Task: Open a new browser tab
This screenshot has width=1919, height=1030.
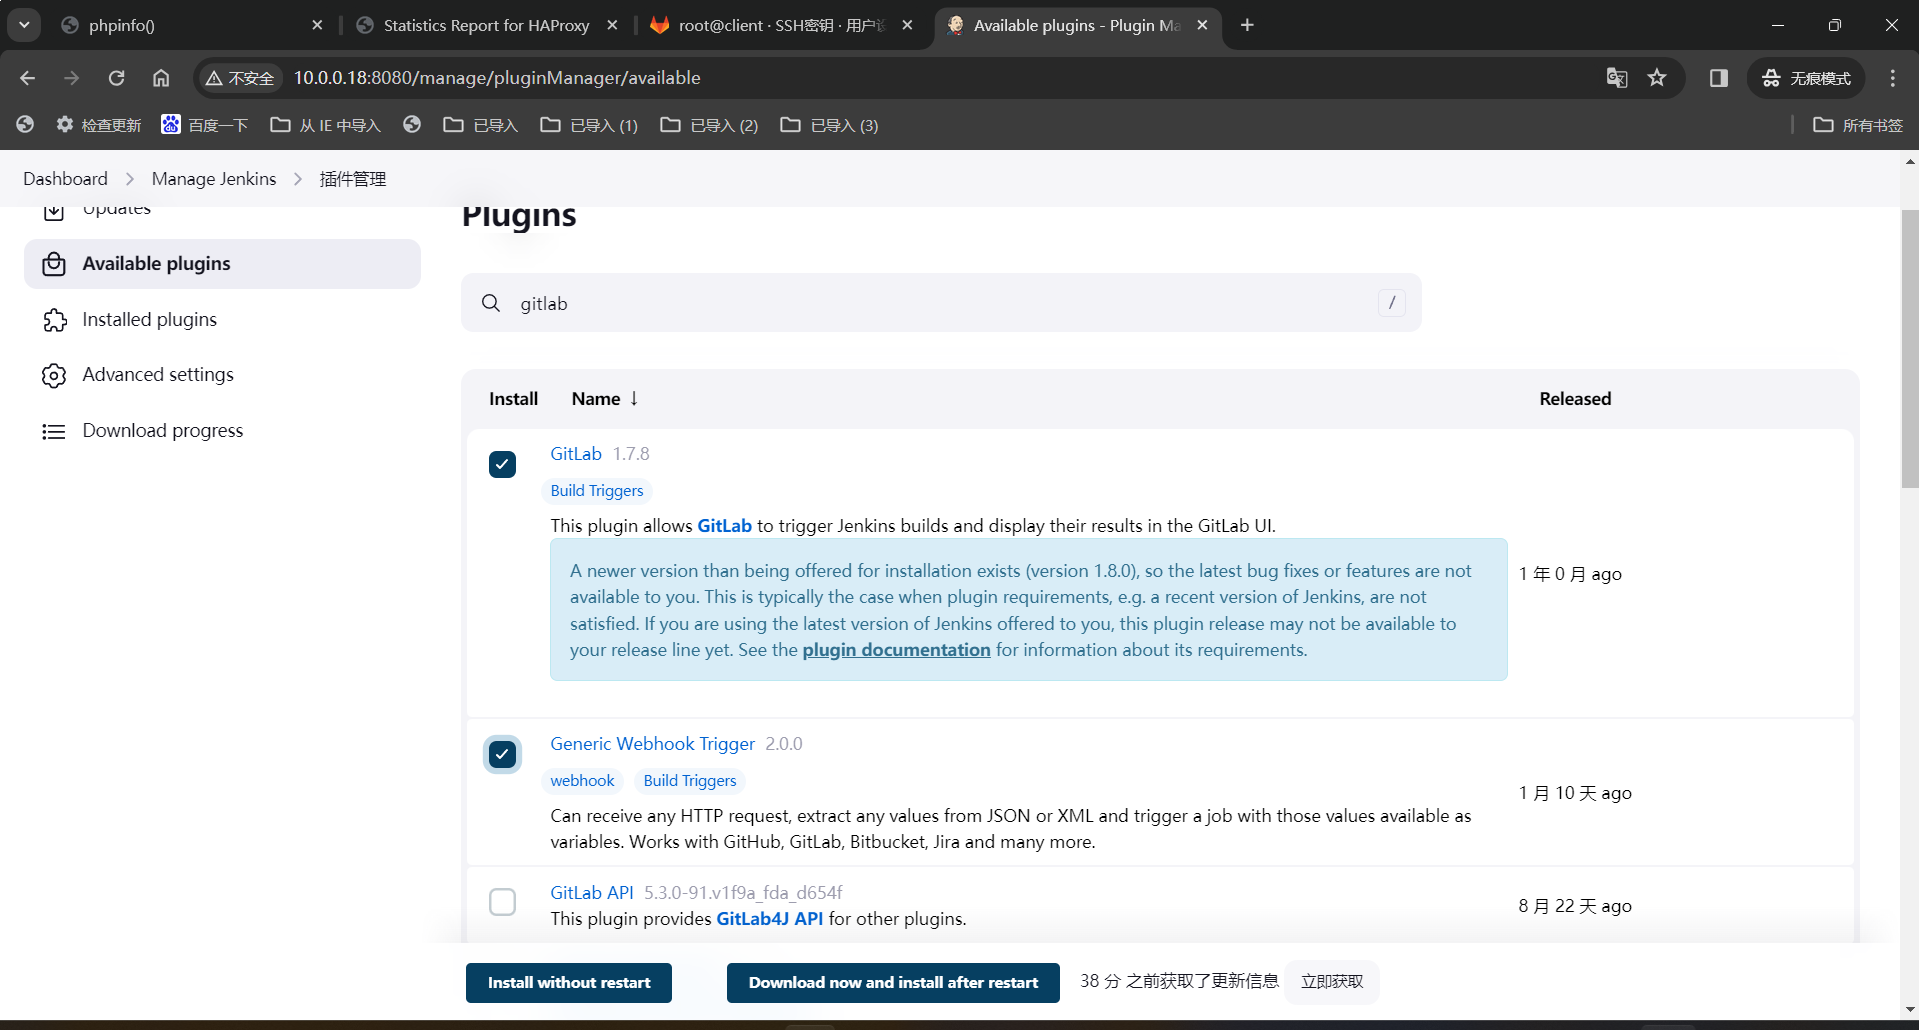Action: tap(1247, 25)
